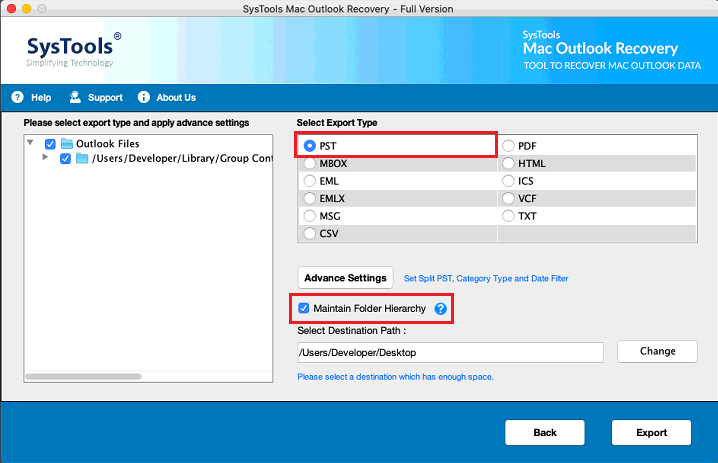Click the Support person icon
This screenshot has width=718, height=463.
75,97
